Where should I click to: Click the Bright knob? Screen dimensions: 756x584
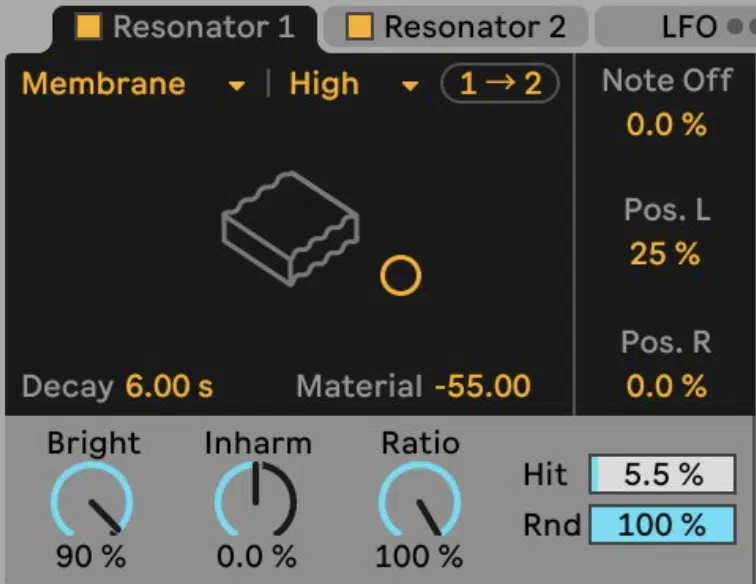click(92, 500)
